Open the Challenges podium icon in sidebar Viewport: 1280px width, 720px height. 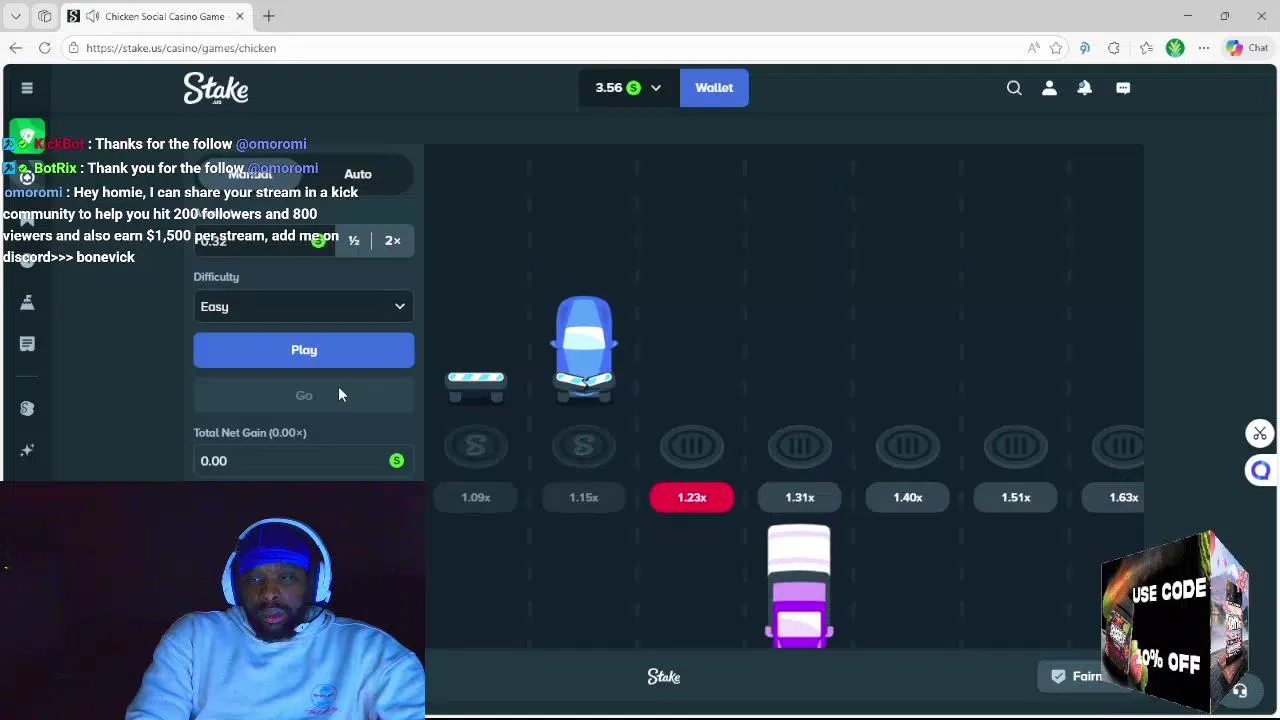[27, 302]
